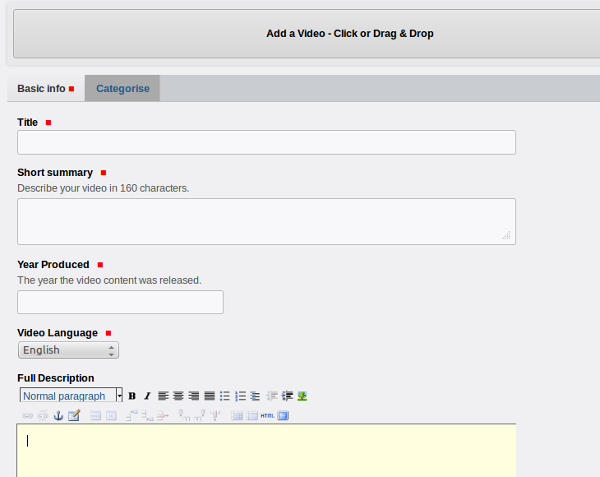Click into the Title text field

pyautogui.click(x=266, y=142)
